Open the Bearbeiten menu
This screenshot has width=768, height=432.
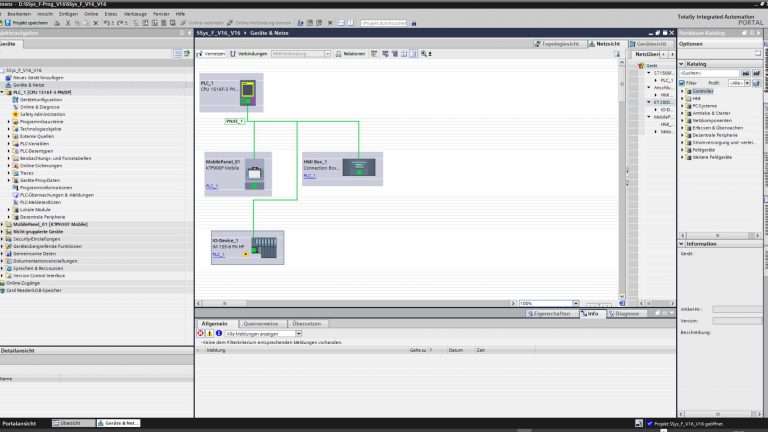(19, 14)
